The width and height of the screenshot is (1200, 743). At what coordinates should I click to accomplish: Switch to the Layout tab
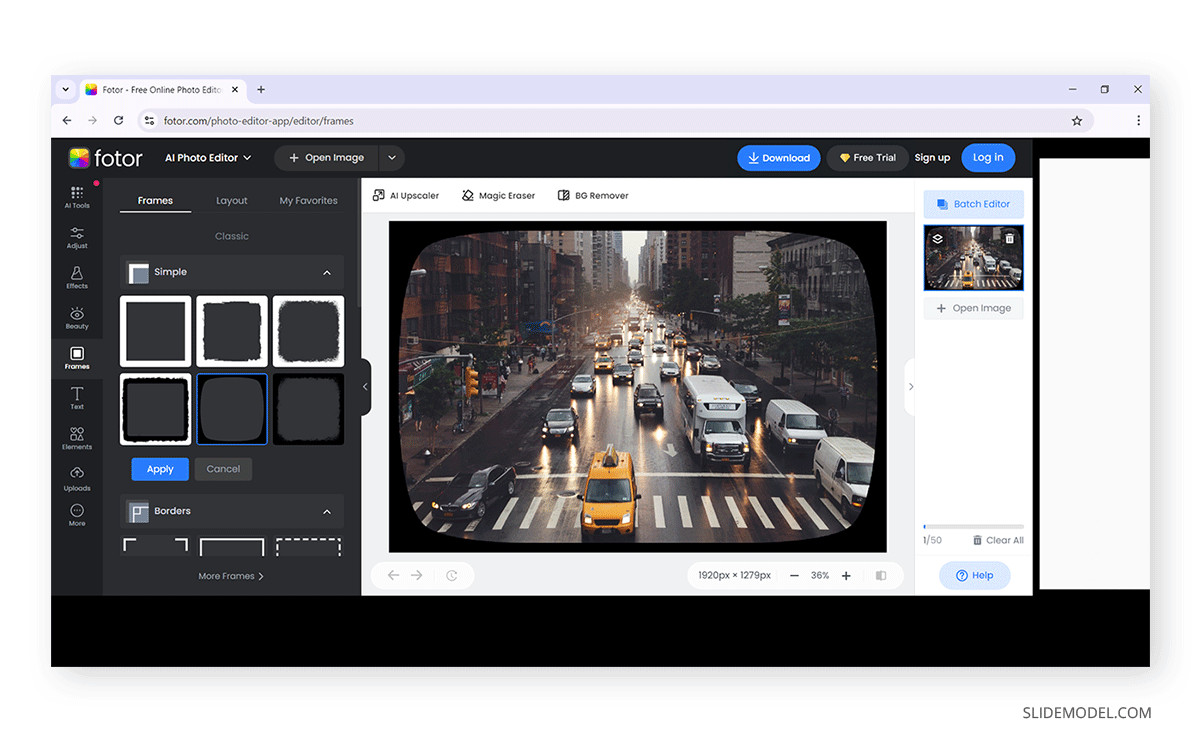(x=231, y=200)
